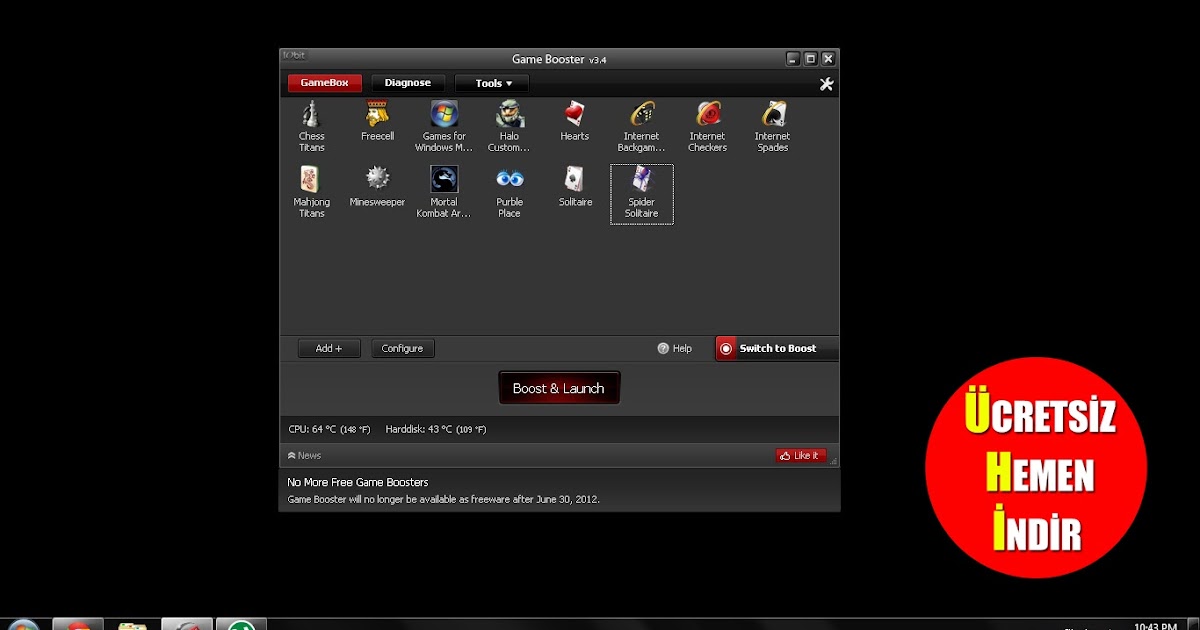The width and height of the screenshot is (1200, 630).
Task: Select the Minesweeper game icon
Action: [377, 179]
